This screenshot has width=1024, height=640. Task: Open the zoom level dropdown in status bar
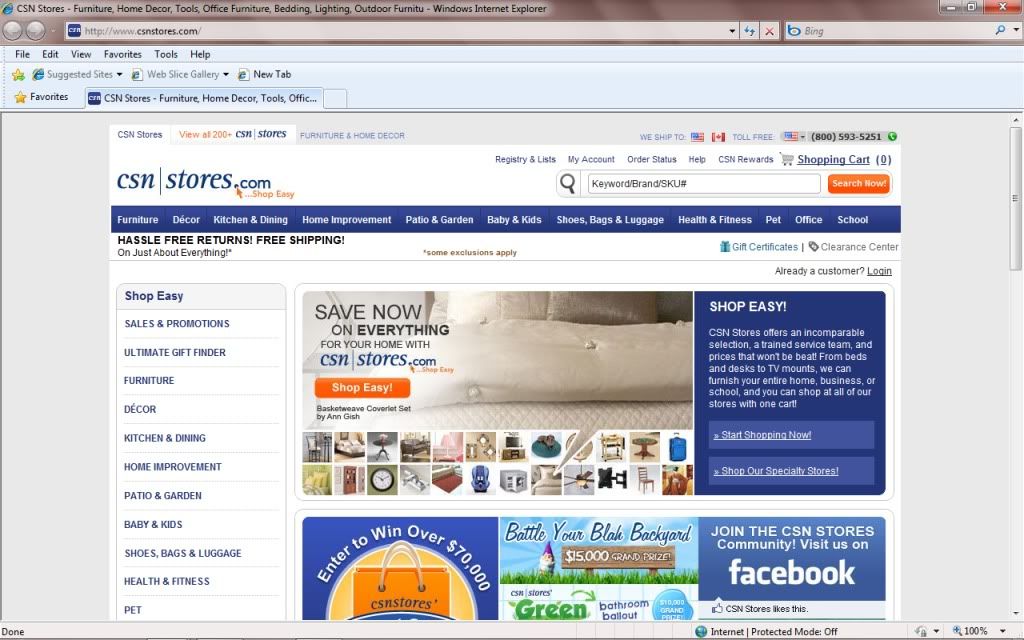pos(1002,631)
